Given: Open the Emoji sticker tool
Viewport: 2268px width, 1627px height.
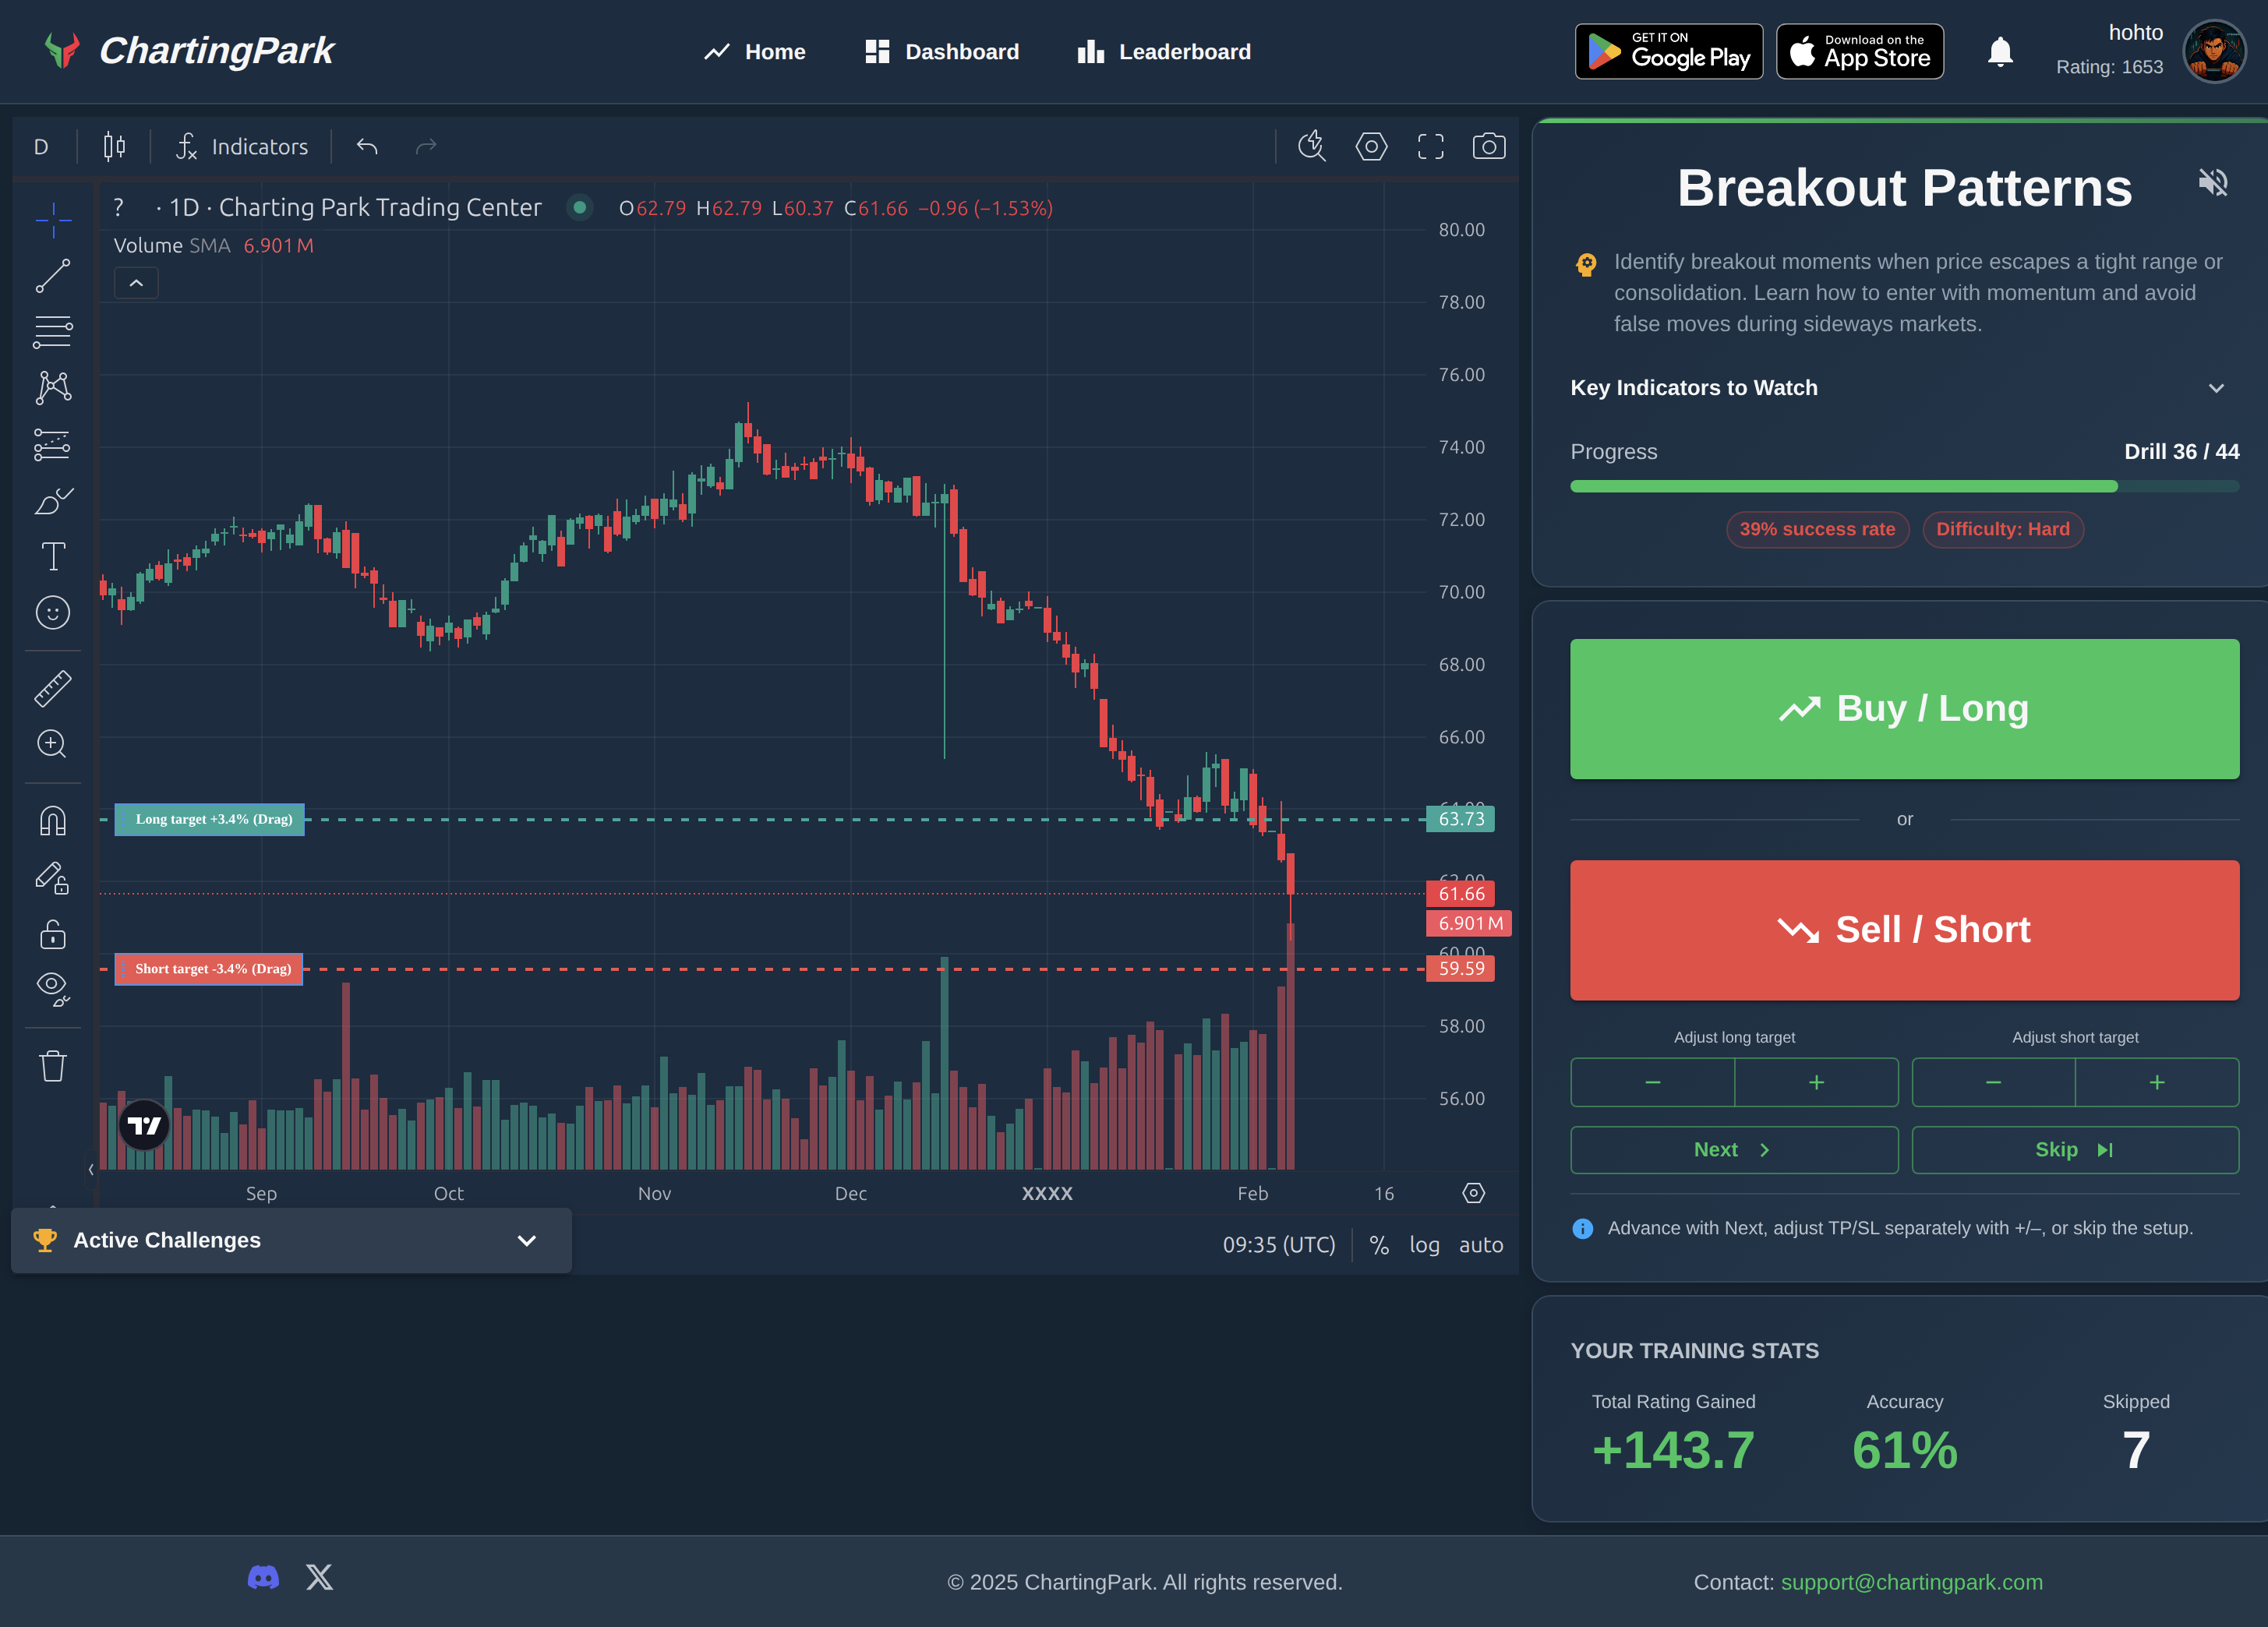Looking at the screenshot, I should 52,613.
